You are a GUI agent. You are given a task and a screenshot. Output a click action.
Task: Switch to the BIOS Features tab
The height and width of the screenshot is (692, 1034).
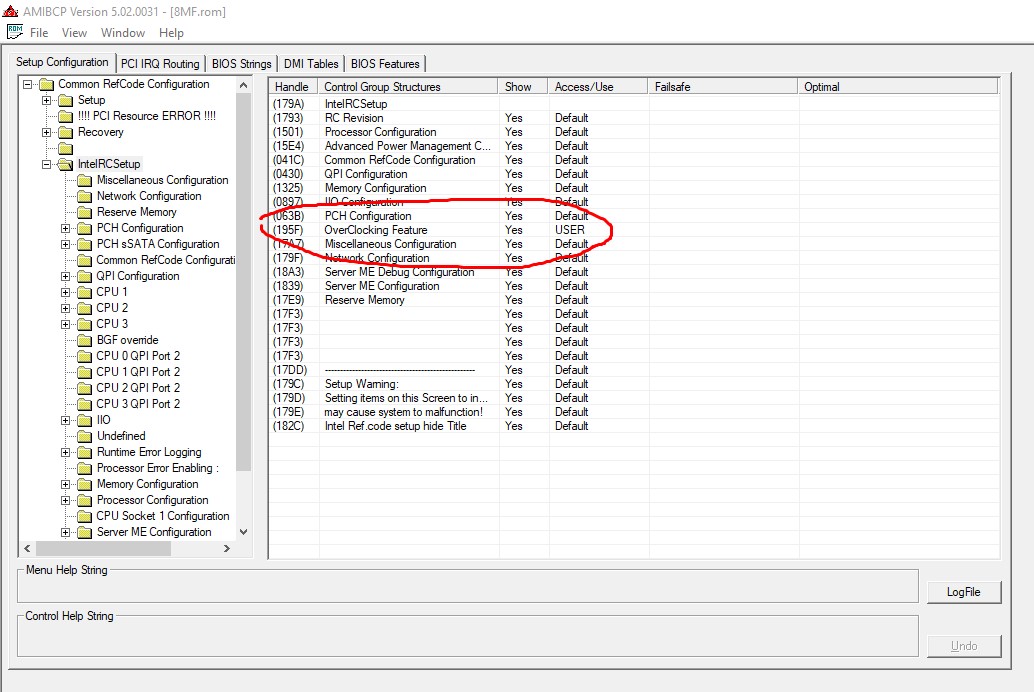pyautogui.click(x=385, y=63)
